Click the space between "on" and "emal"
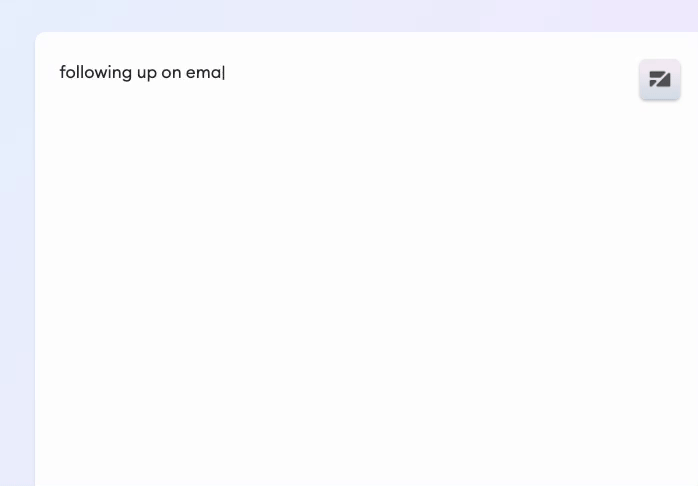Viewport: 698px width, 486px height. pos(184,73)
